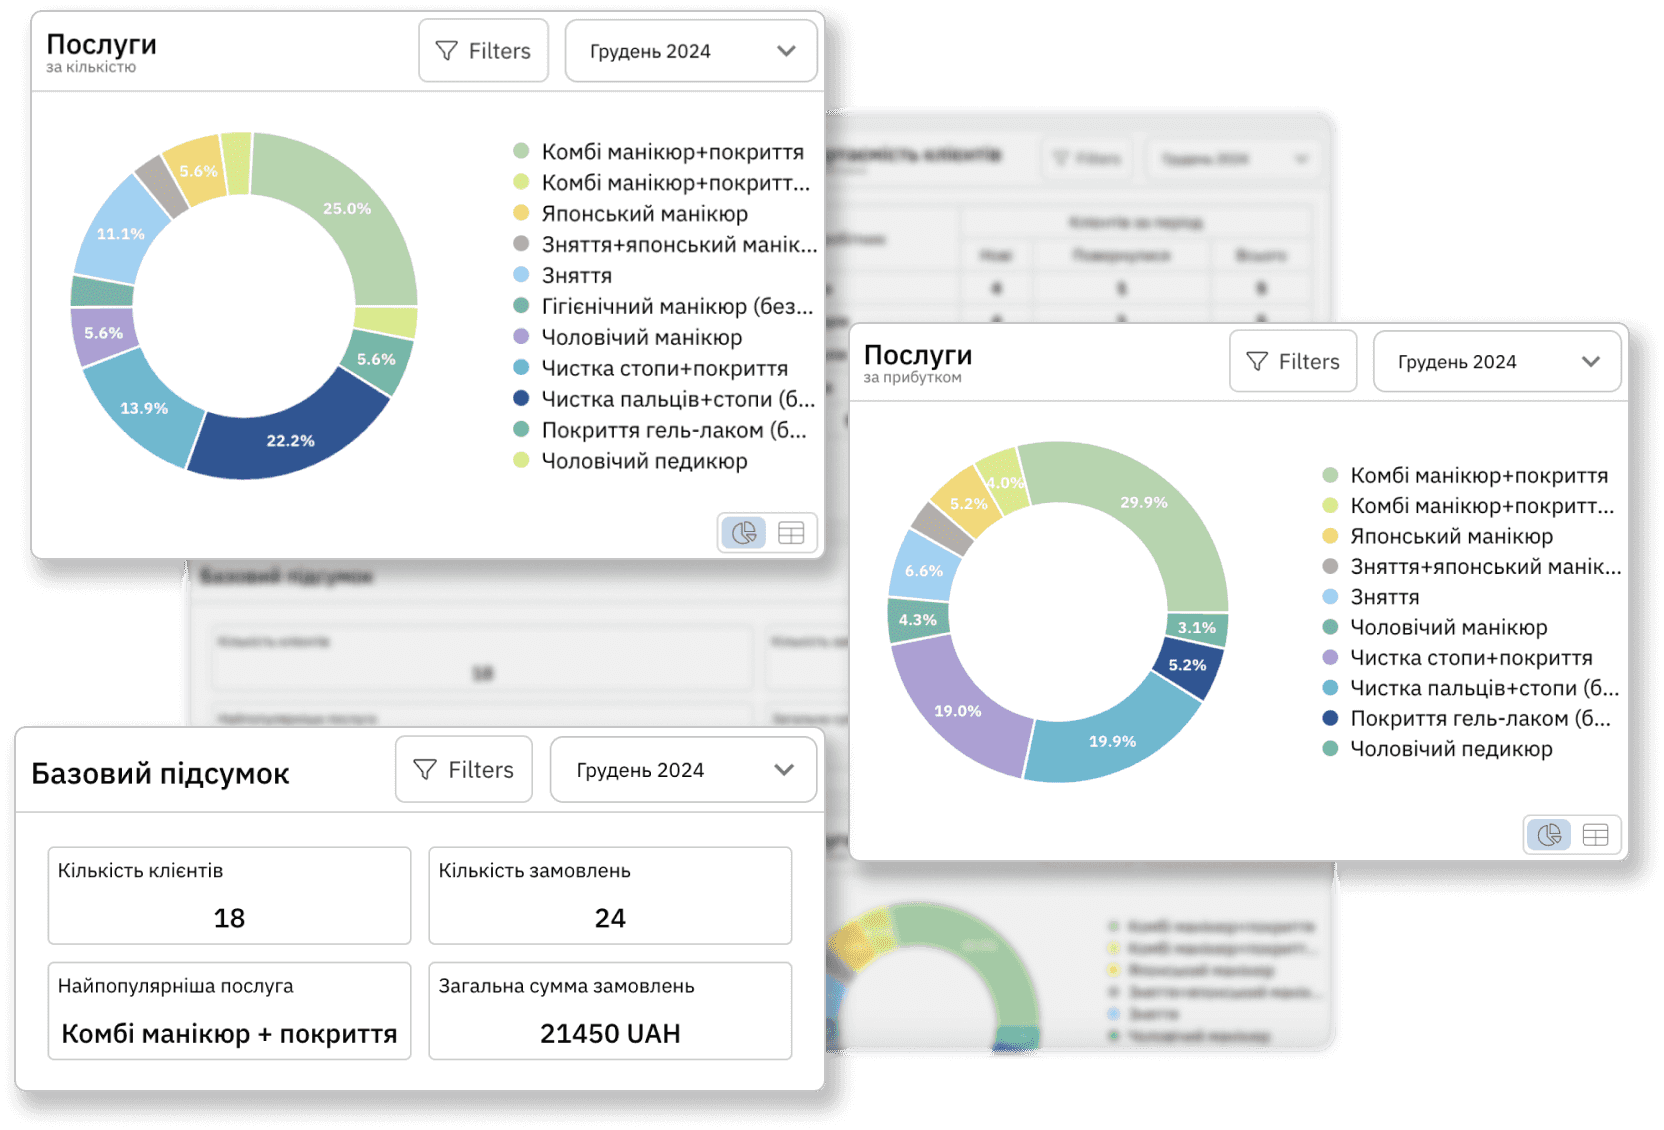Click the 22.2% dark blue segment of quantity donut

[290, 440]
